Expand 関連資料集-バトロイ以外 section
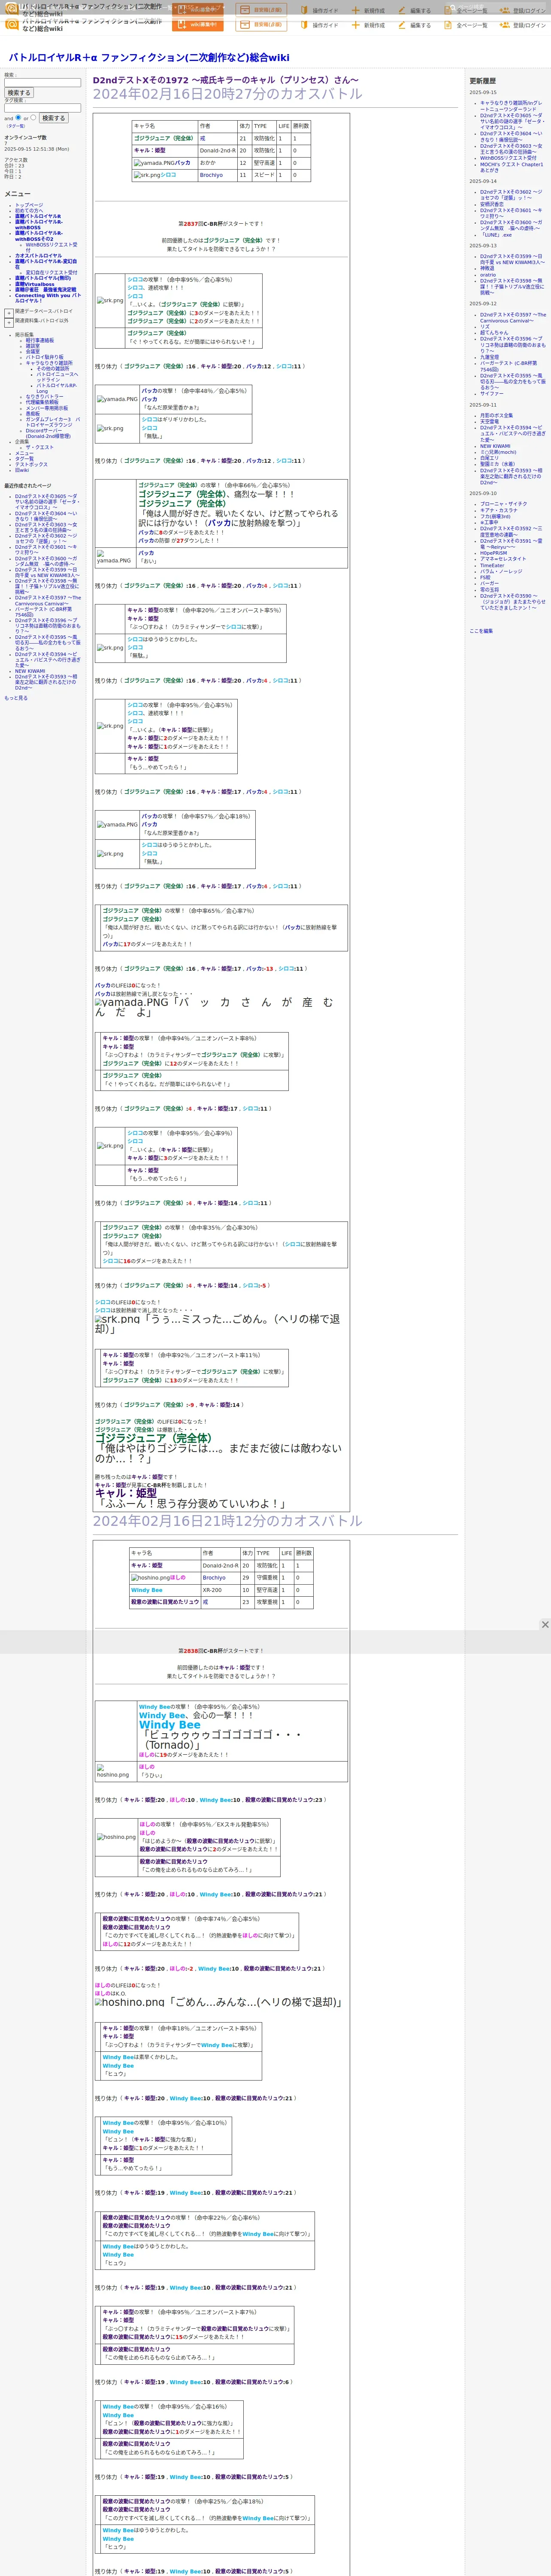This screenshot has height=2576, width=551. coord(9,322)
